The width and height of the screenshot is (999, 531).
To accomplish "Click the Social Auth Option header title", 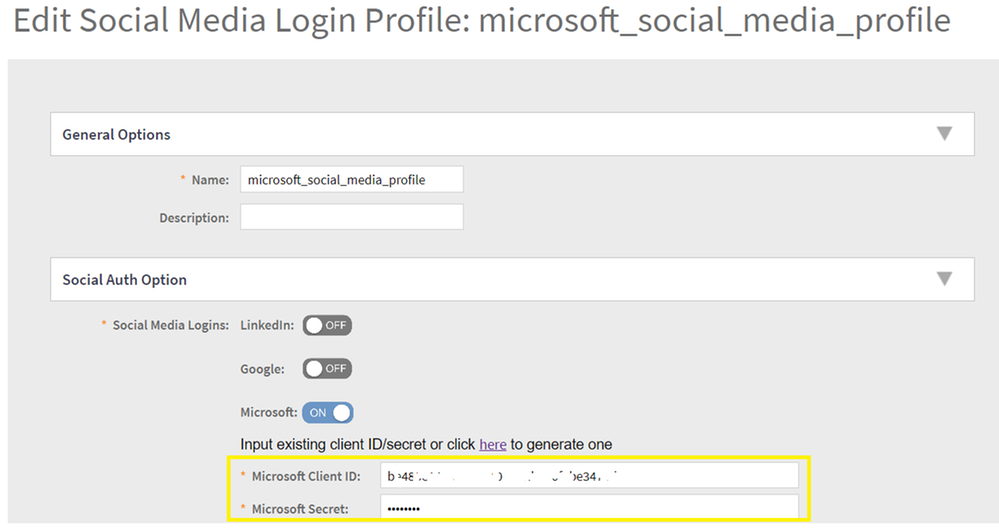I will [x=124, y=280].
